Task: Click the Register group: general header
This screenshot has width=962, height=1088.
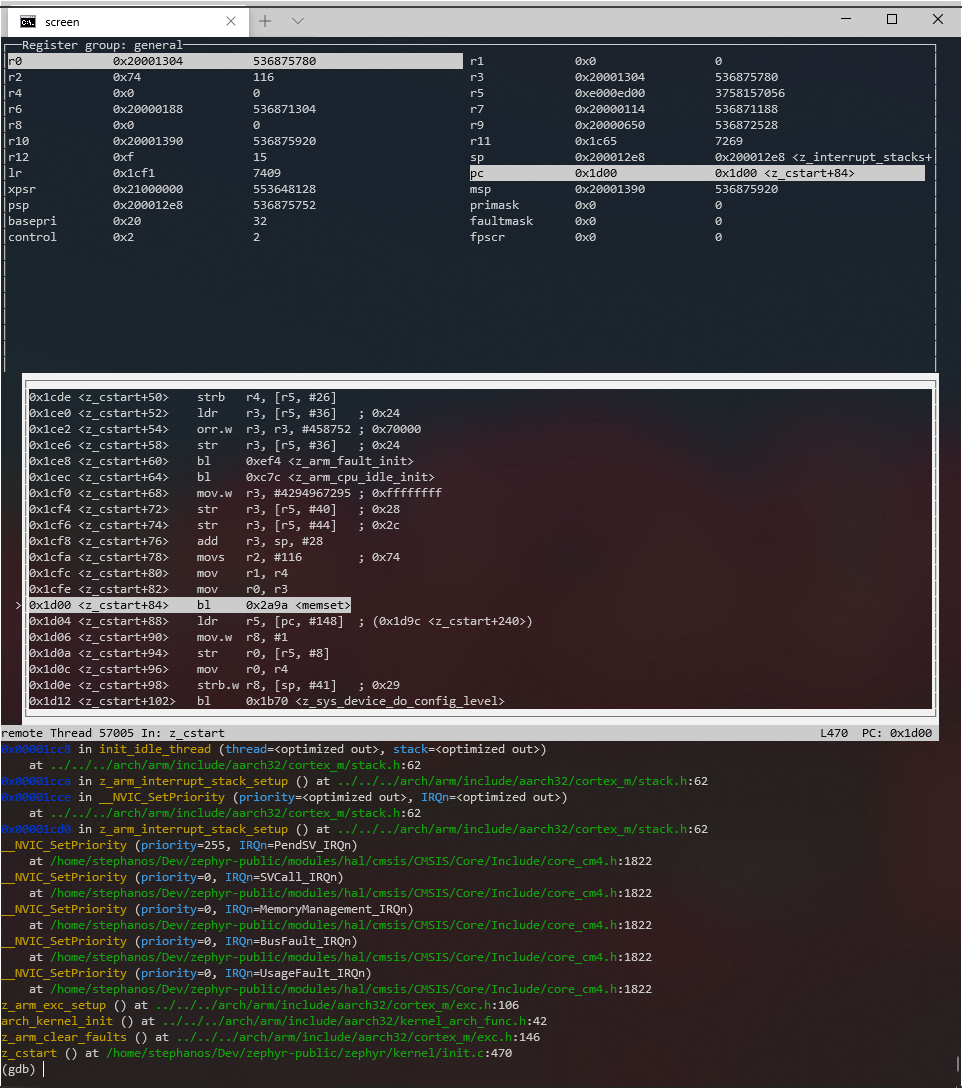Action: tap(95, 44)
